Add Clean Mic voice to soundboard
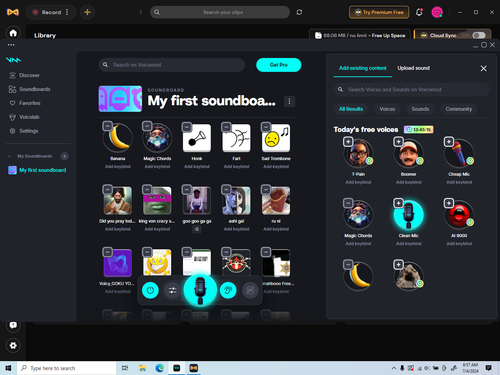 pos(398,203)
